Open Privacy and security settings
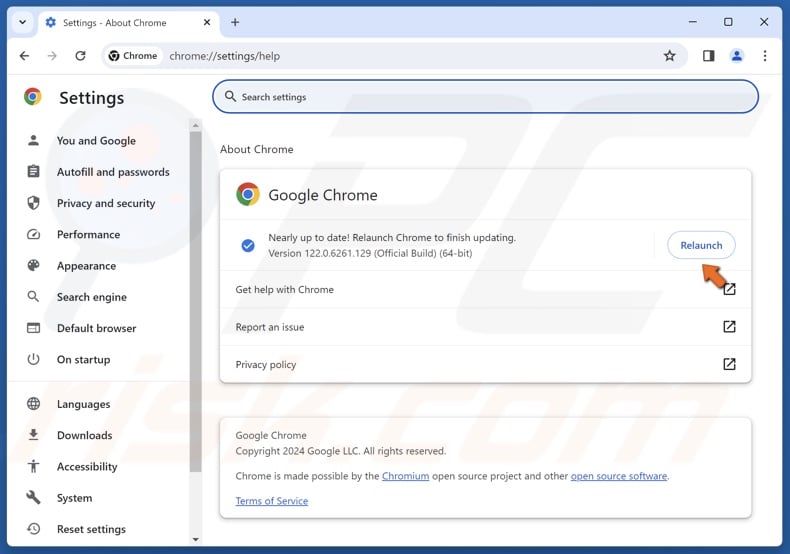This screenshot has width=790, height=554. pyautogui.click(x=106, y=203)
